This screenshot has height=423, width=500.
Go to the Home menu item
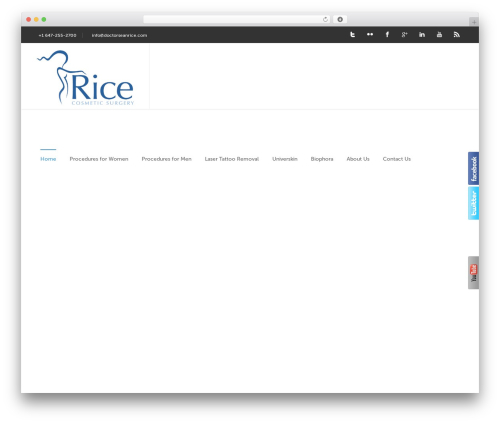pos(48,159)
